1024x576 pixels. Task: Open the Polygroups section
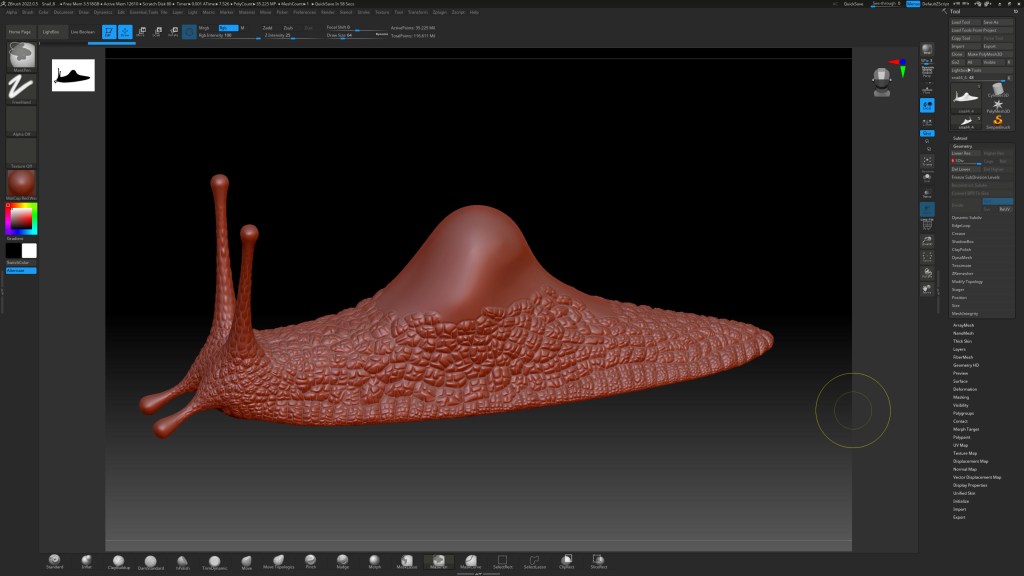pyautogui.click(x=963, y=413)
